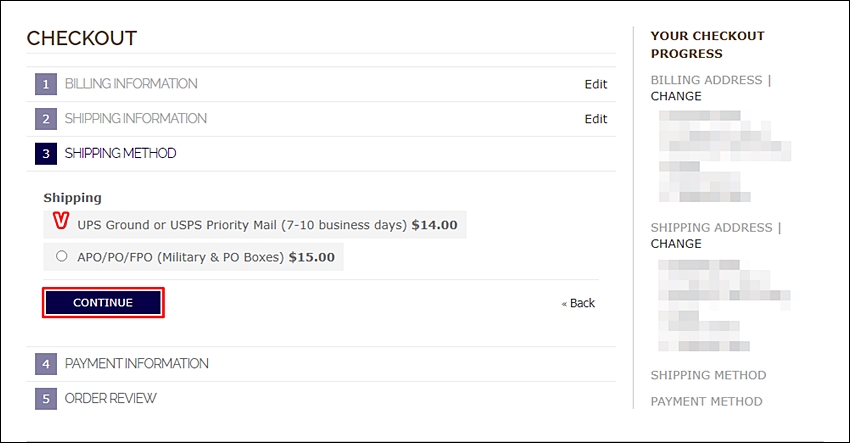This screenshot has width=850, height=443.
Task: Expand the Shipping Information section header
Action: pyautogui.click(x=136, y=118)
